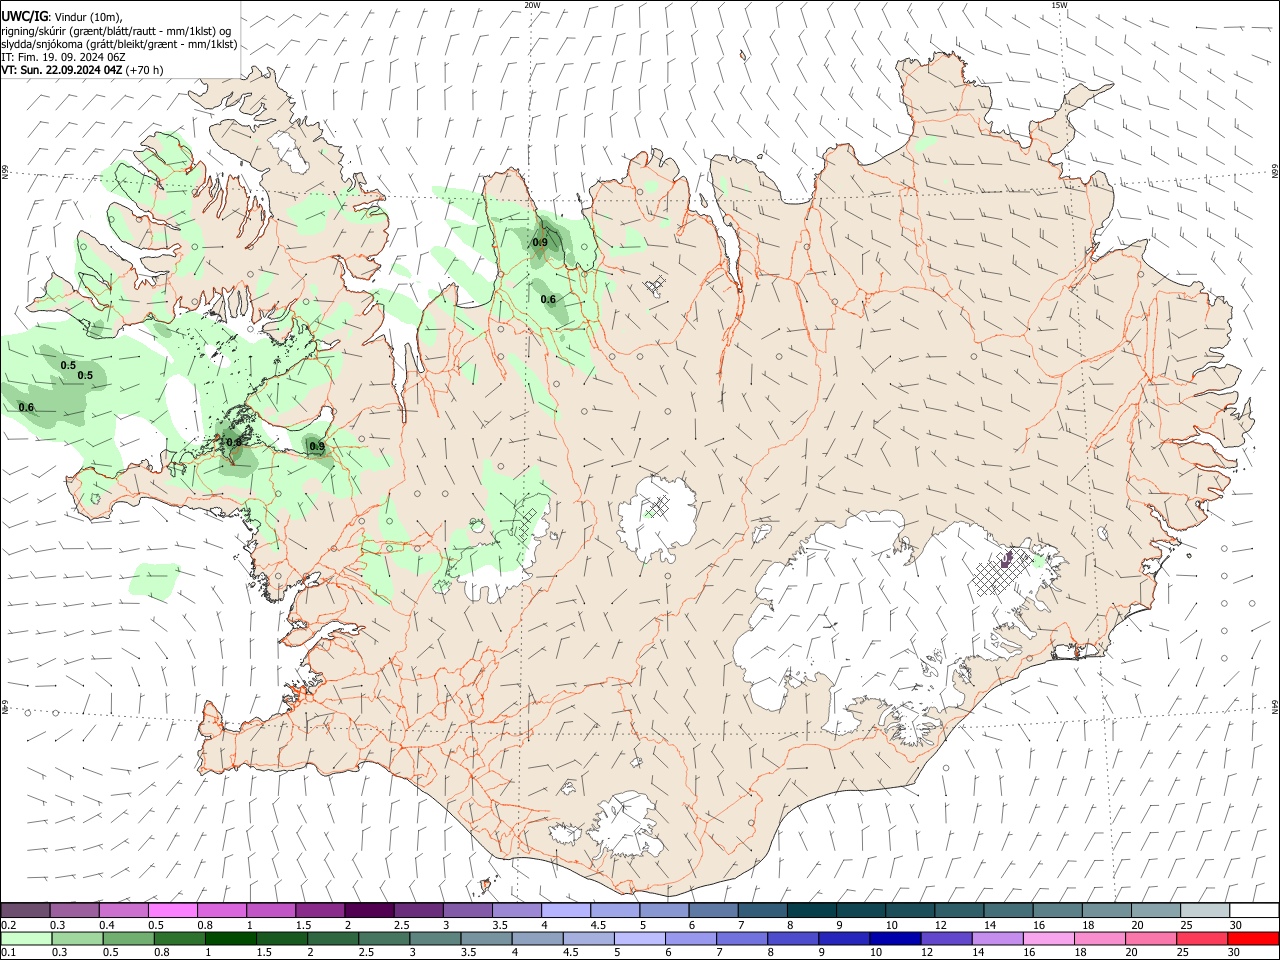Click the '0.2' snow legend number

[8, 925]
